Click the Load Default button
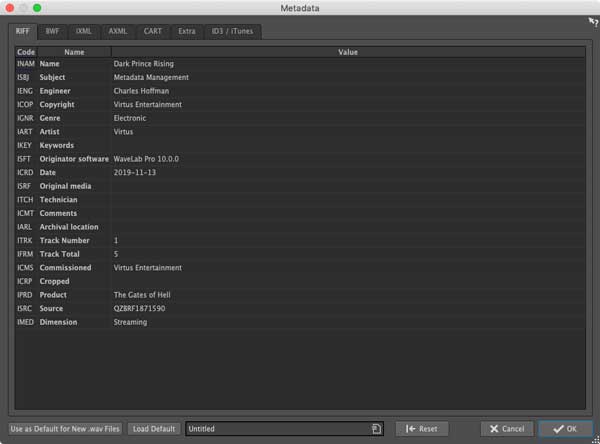The height and width of the screenshot is (444, 600). point(154,429)
